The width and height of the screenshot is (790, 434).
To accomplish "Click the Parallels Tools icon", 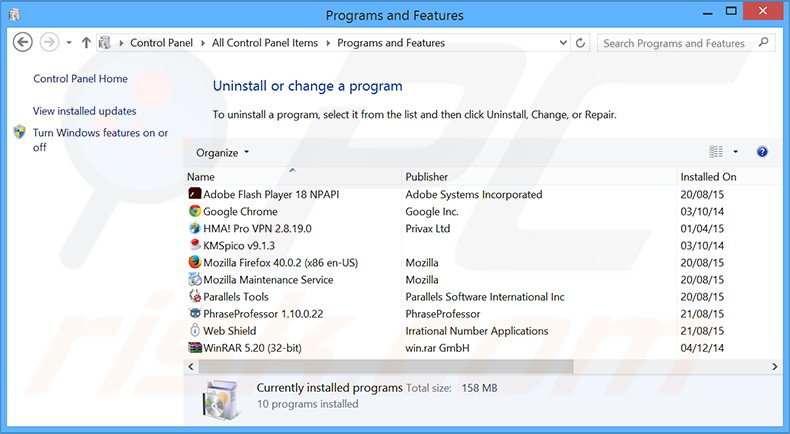I will 194,296.
